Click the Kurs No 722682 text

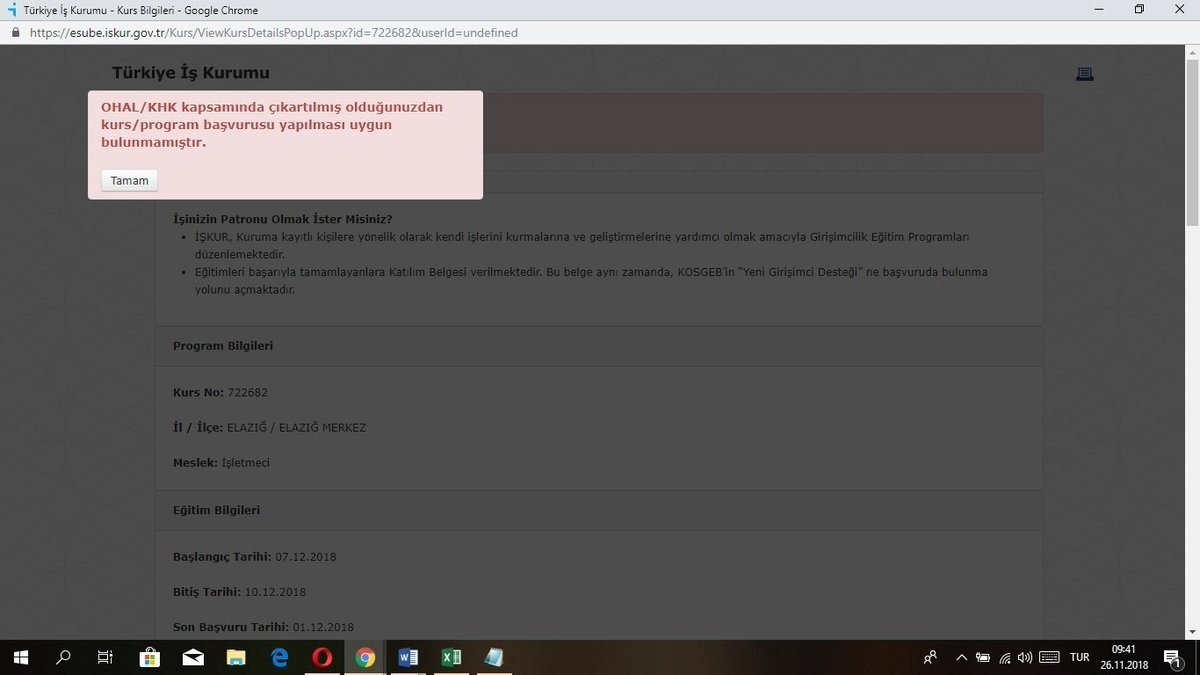pyautogui.click(x=220, y=392)
